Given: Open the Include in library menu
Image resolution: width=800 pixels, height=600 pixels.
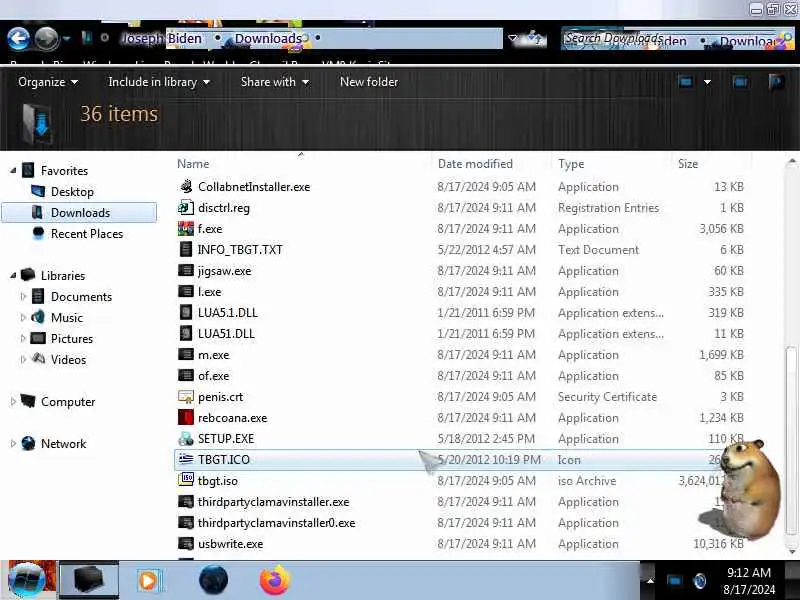Looking at the screenshot, I should 159,82.
